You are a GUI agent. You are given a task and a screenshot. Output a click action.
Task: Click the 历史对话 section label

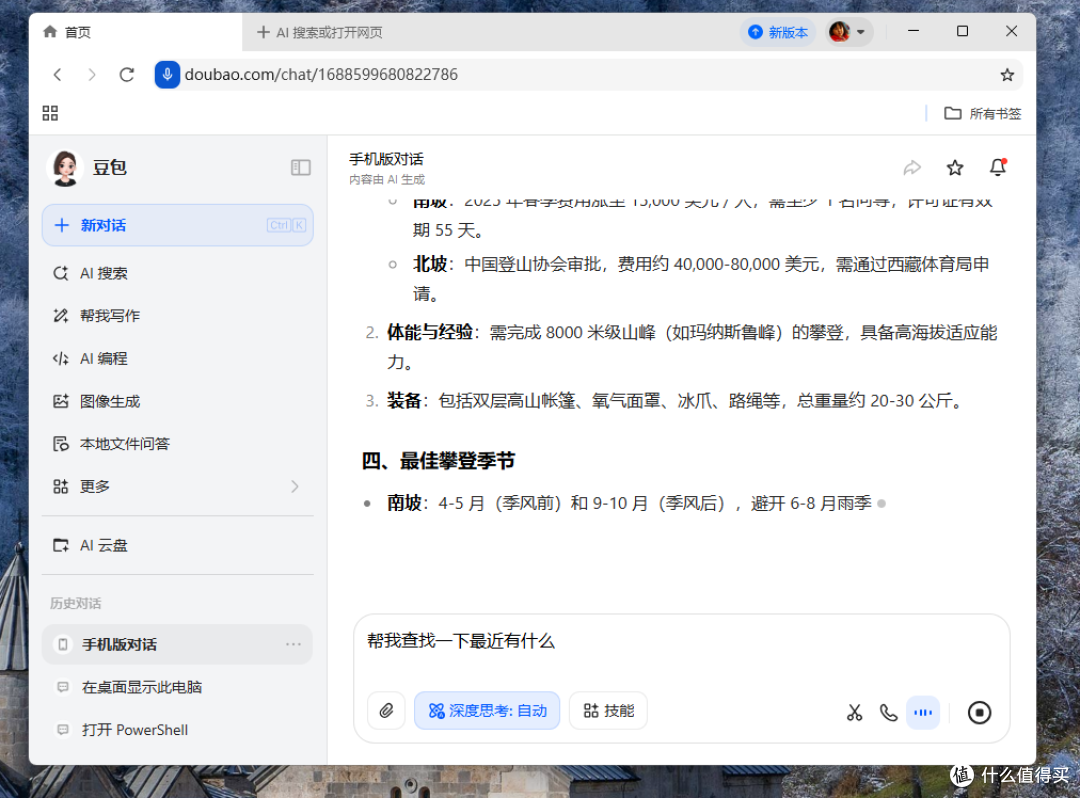click(75, 603)
